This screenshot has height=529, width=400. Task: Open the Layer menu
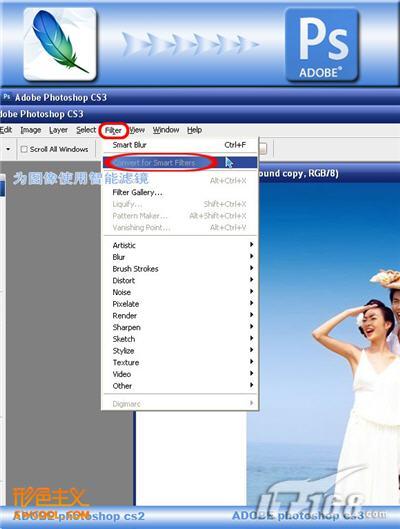(58, 130)
